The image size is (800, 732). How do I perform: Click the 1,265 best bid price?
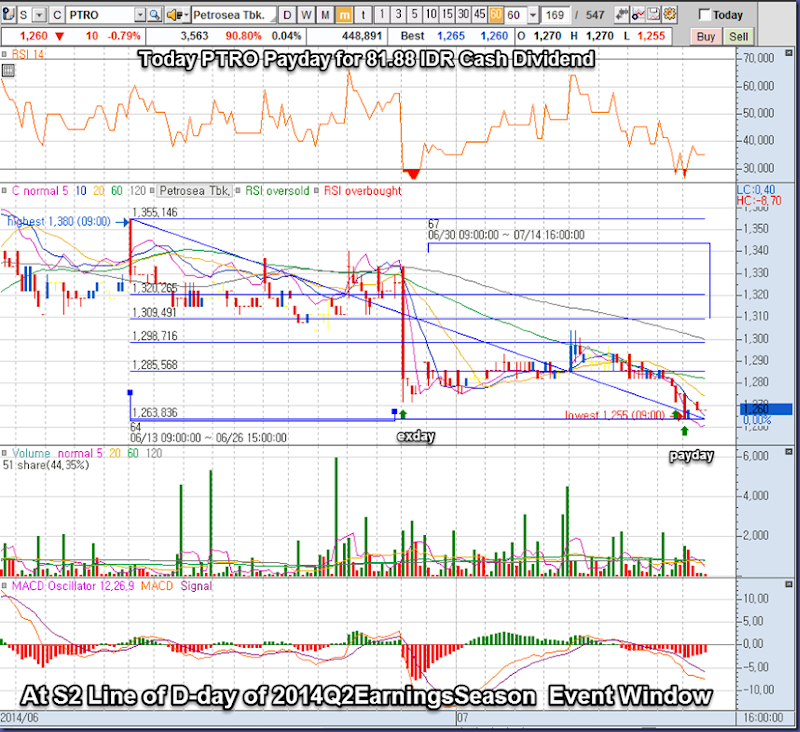click(451, 36)
